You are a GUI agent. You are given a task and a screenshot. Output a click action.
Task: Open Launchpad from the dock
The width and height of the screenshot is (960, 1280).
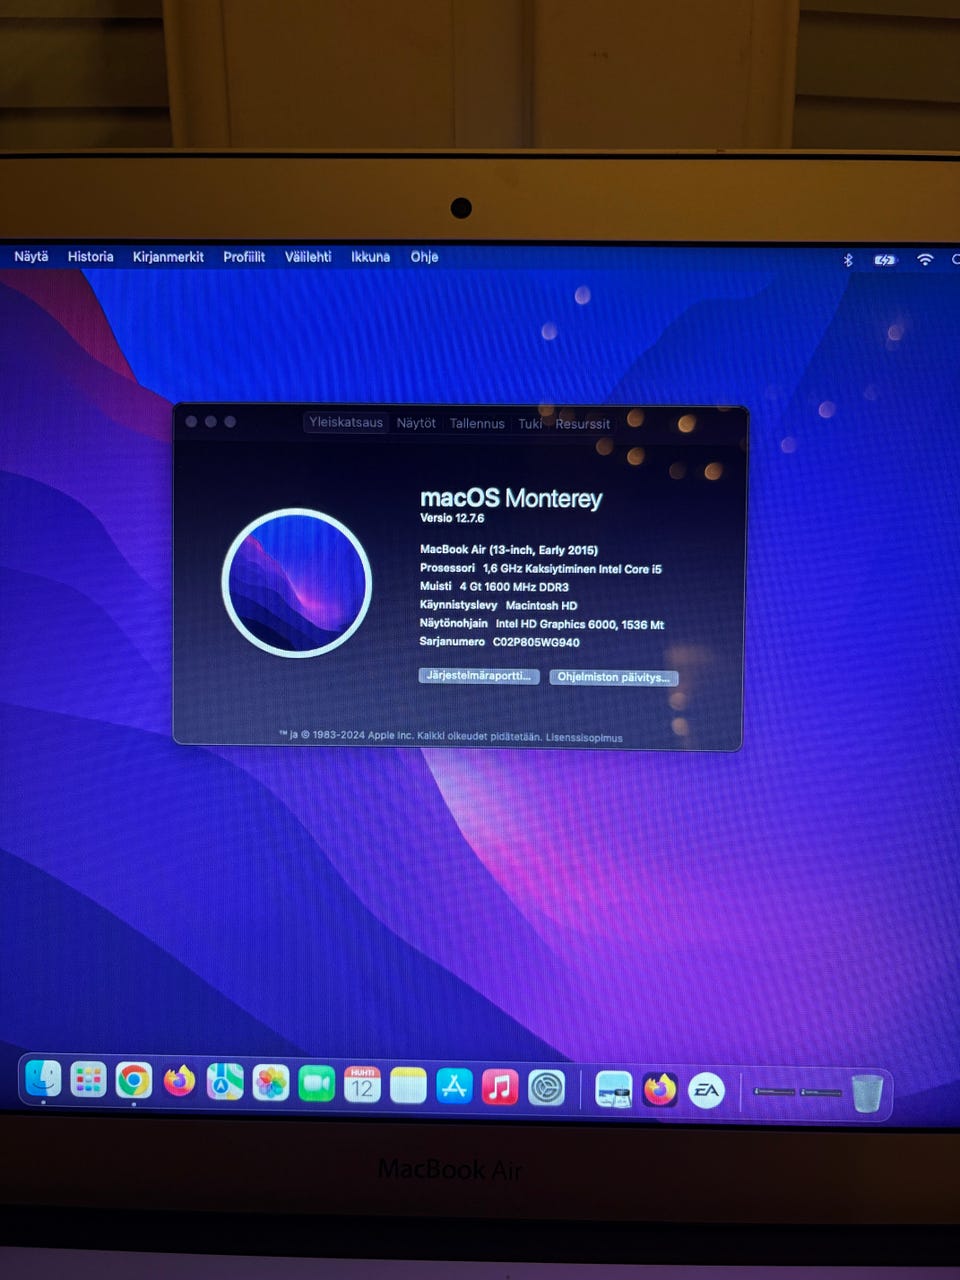88,1081
